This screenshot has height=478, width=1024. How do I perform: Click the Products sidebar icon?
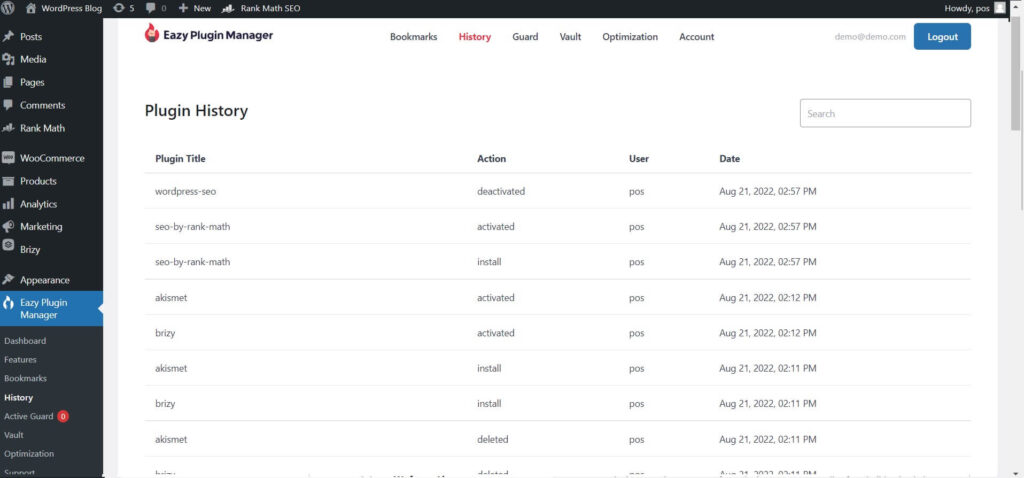tap(8, 181)
